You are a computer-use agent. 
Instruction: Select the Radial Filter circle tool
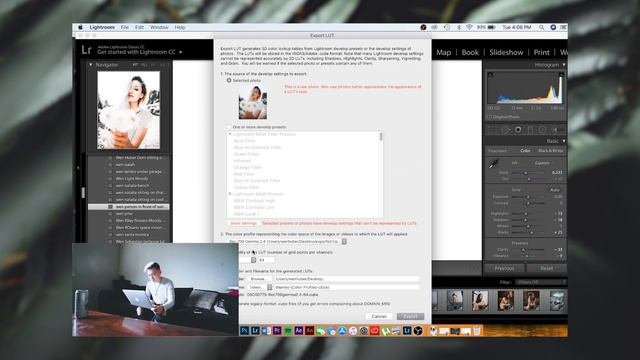(542, 130)
